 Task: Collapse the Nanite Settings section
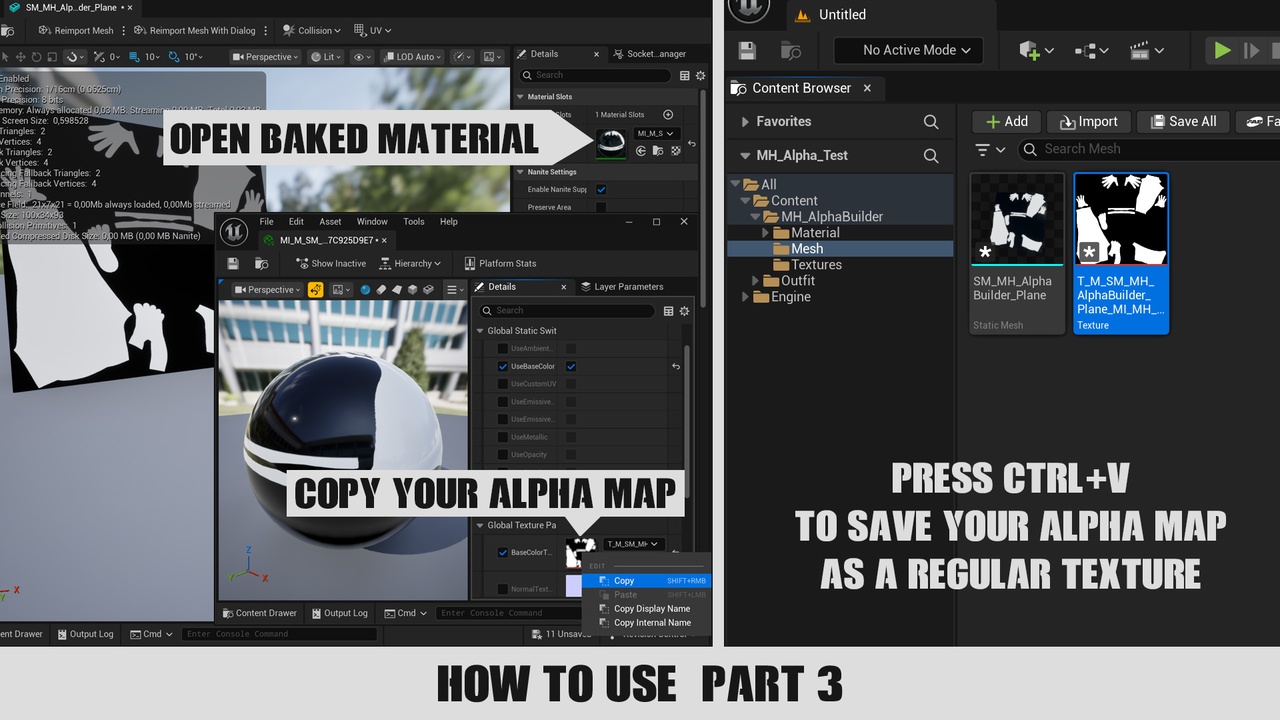click(x=520, y=172)
